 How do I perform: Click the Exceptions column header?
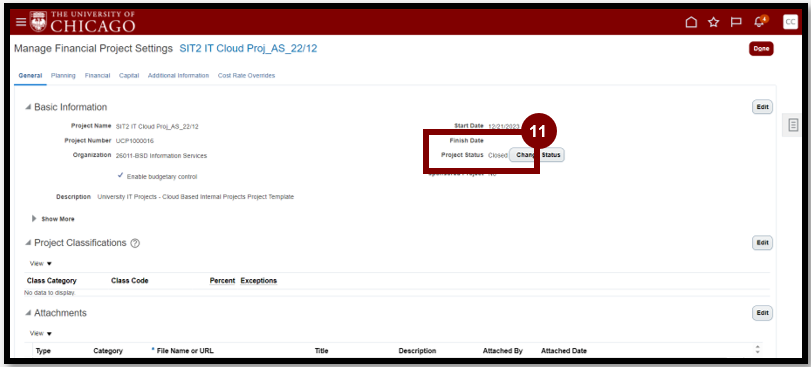click(x=259, y=281)
